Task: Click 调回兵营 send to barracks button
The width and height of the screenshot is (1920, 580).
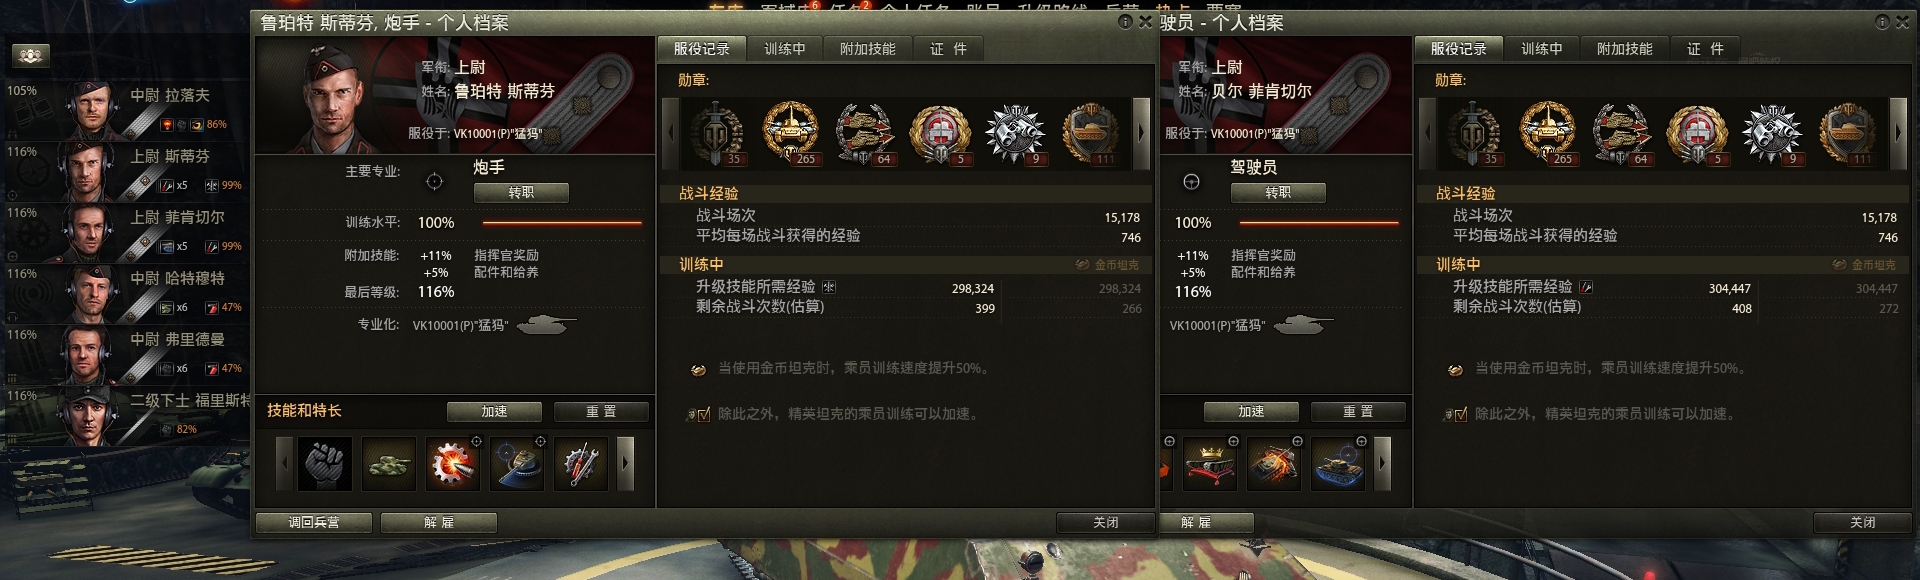Action: point(314,522)
